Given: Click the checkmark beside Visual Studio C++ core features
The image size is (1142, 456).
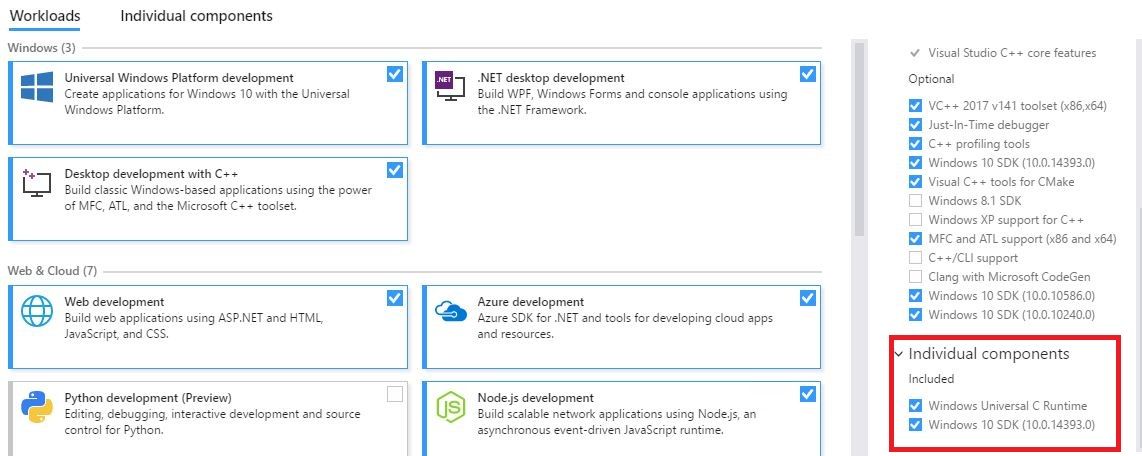Looking at the screenshot, I should (x=915, y=53).
